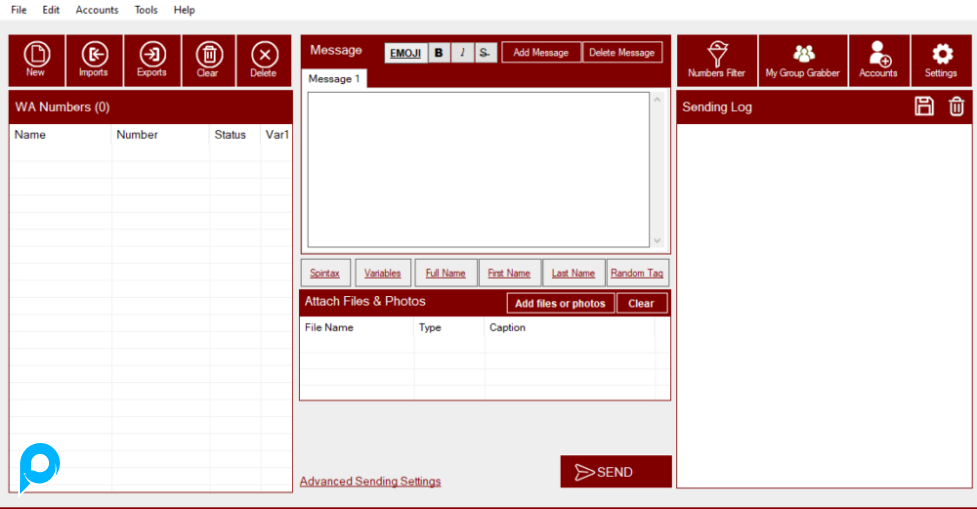Open the Settings gear
This screenshot has width=977, height=509.
pos(941,60)
